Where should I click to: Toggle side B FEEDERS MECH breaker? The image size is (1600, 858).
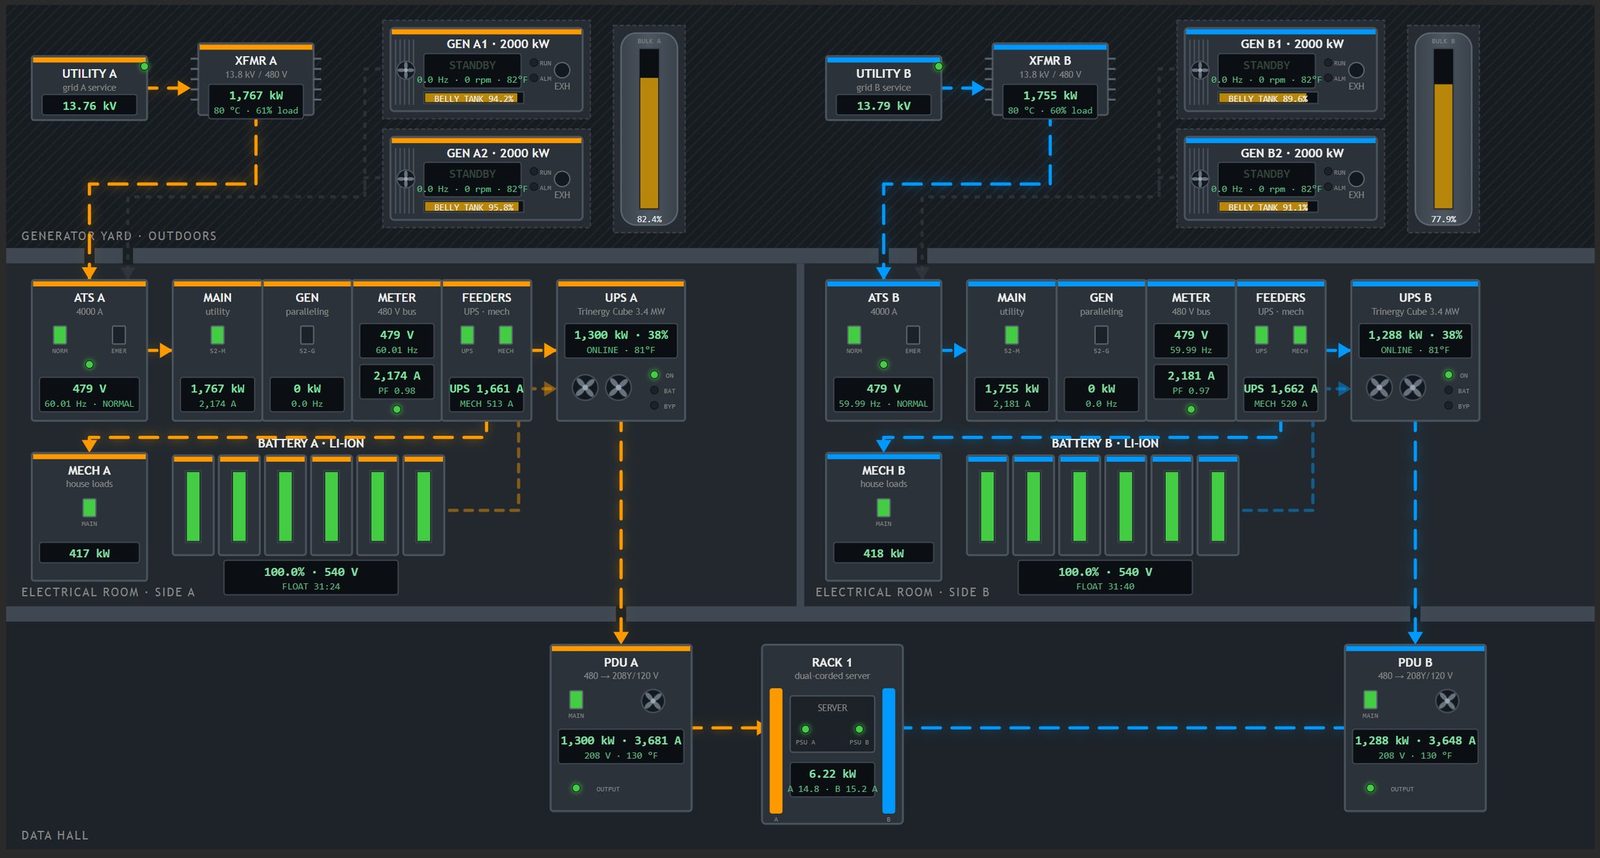click(x=1299, y=335)
